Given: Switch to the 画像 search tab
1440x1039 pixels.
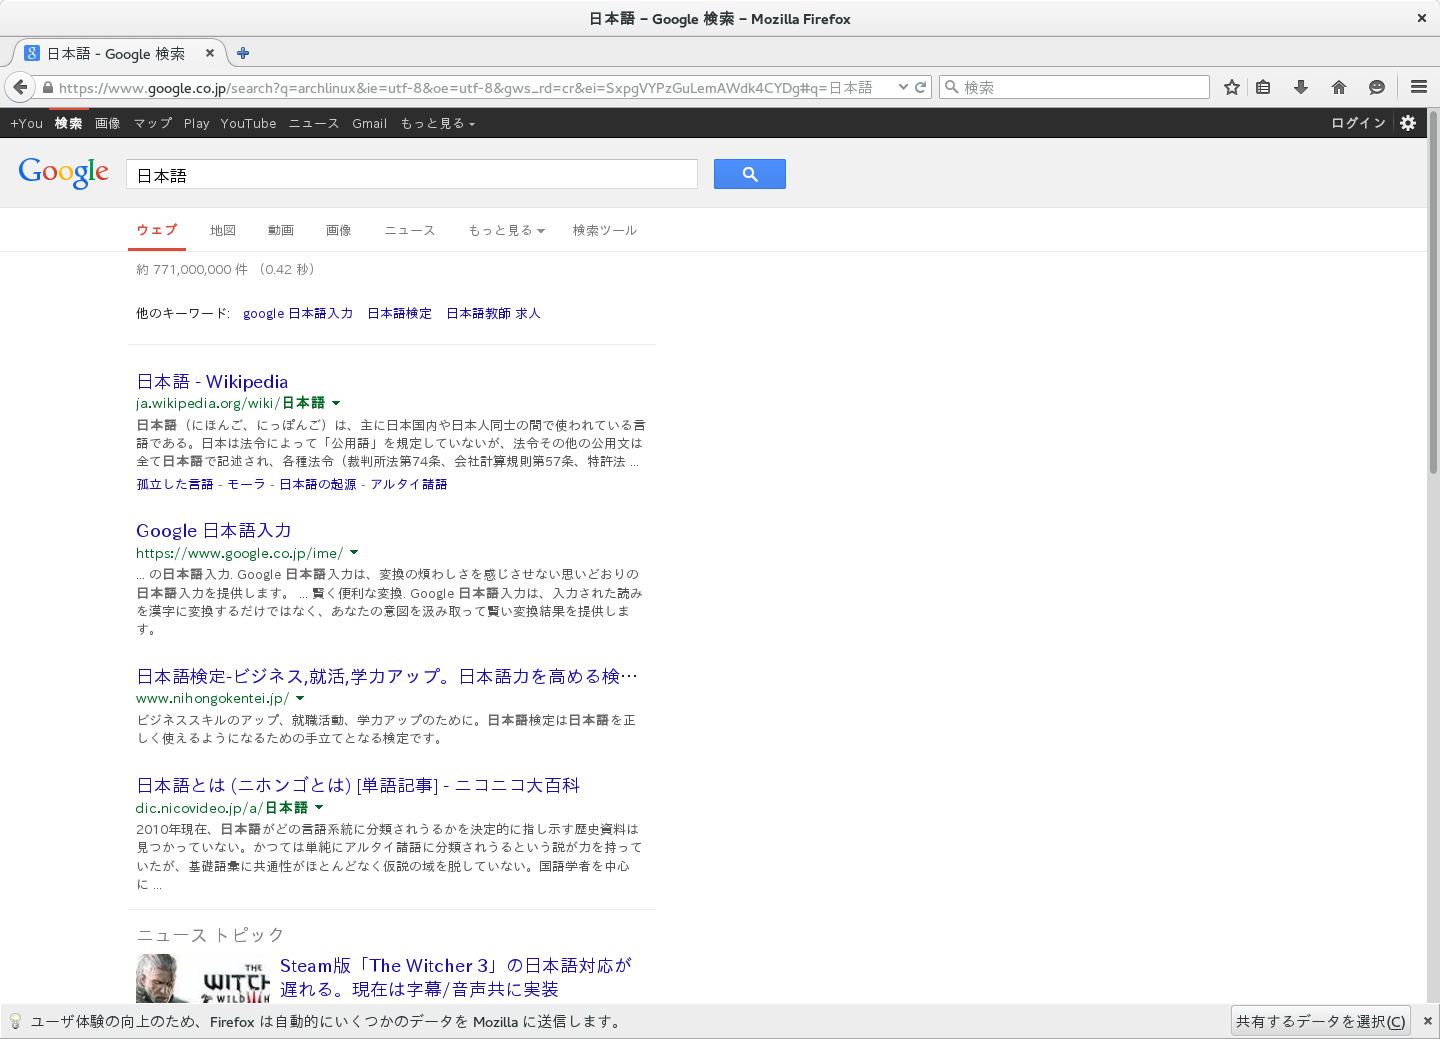Looking at the screenshot, I should pyautogui.click(x=339, y=230).
